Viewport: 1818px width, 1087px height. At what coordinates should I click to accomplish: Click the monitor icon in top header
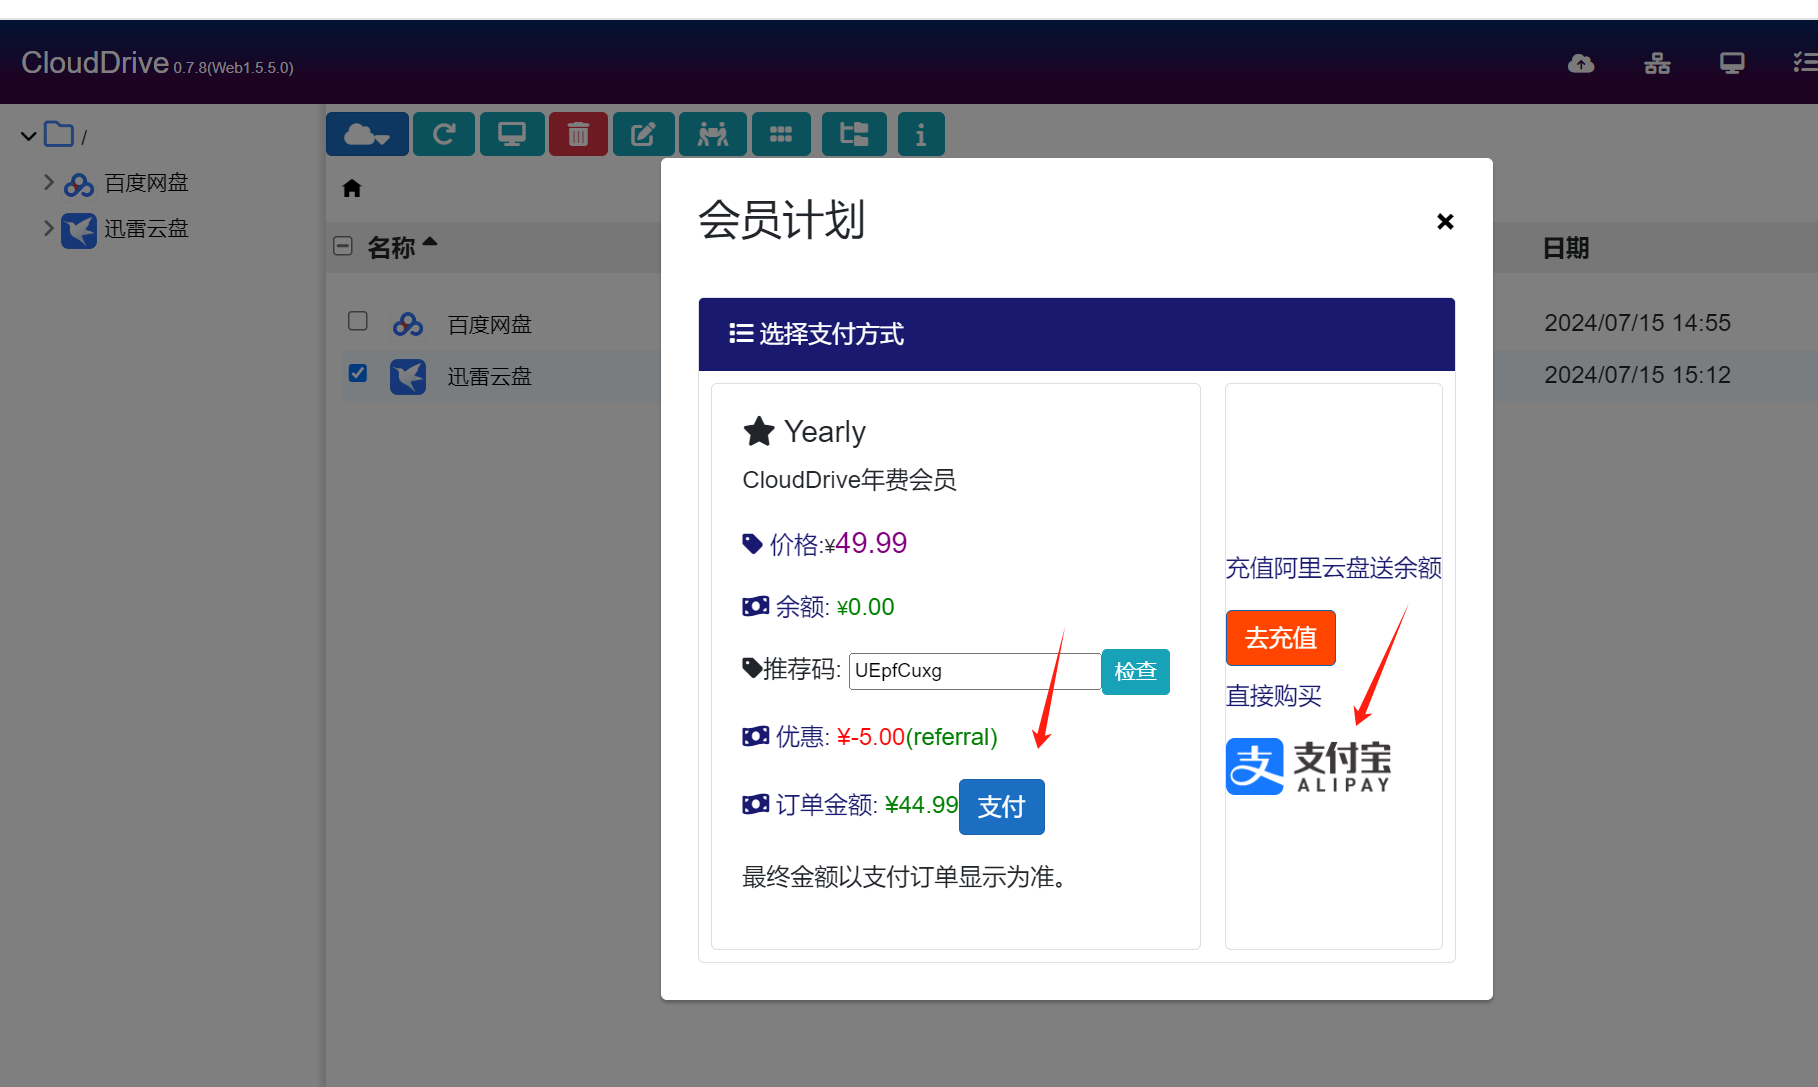(x=1732, y=64)
